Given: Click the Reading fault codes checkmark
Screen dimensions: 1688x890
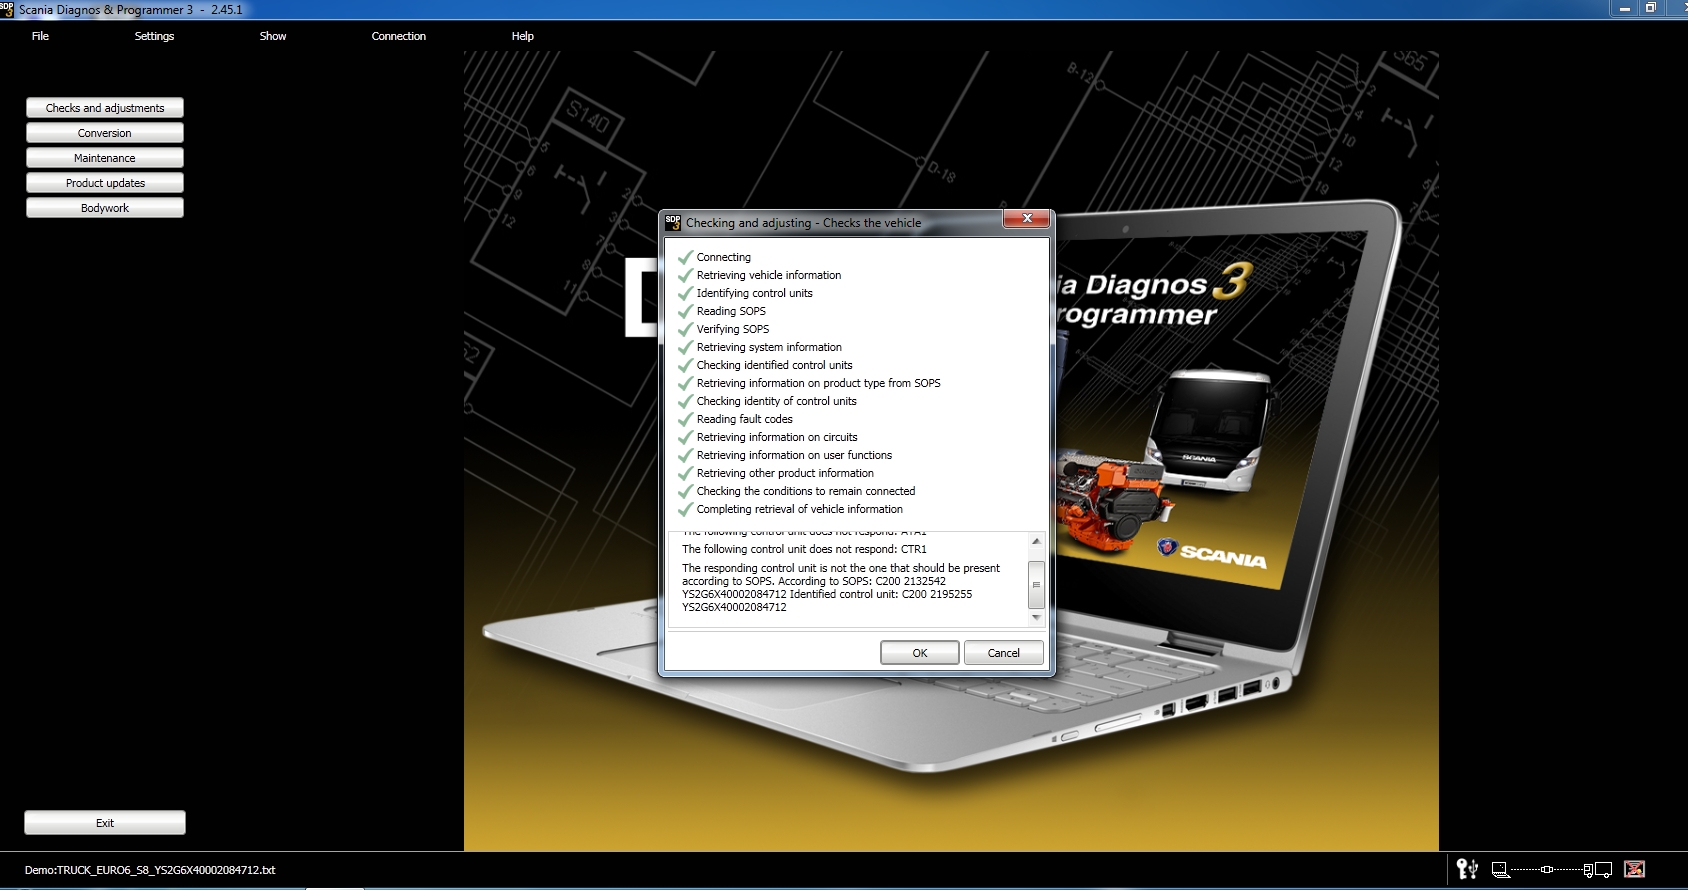Looking at the screenshot, I should (685, 419).
